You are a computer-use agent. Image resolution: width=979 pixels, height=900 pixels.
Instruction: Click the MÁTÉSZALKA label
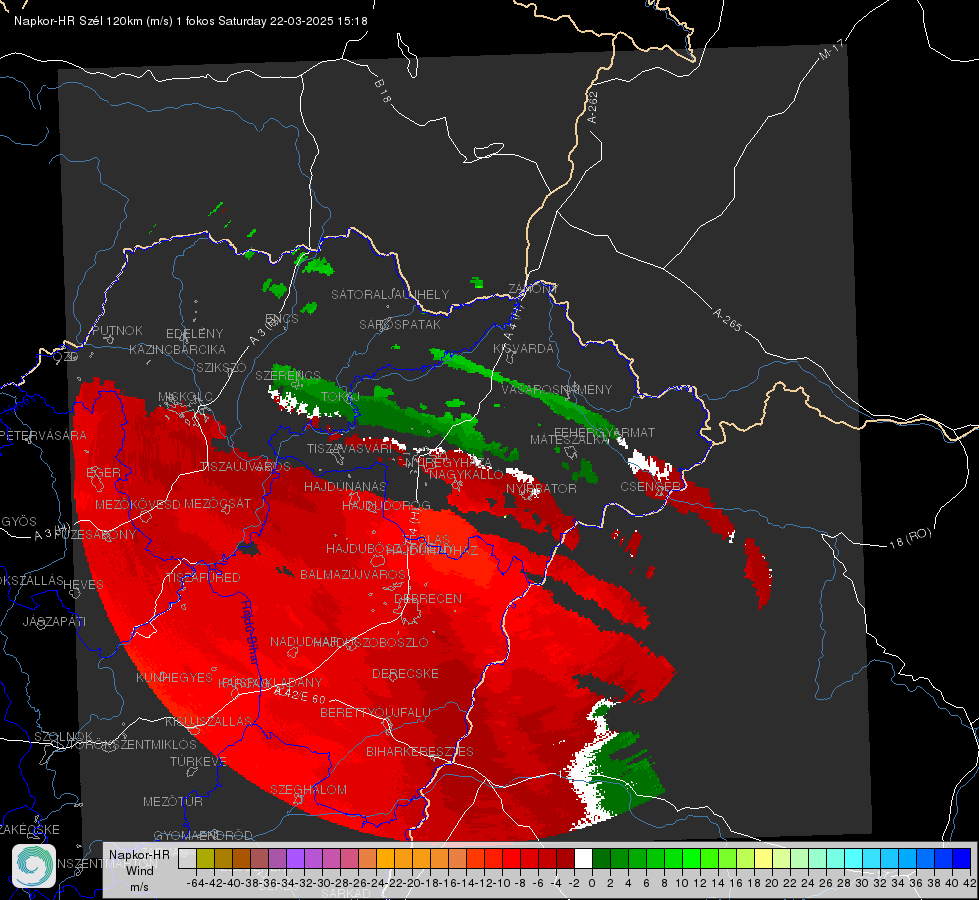[569, 440]
